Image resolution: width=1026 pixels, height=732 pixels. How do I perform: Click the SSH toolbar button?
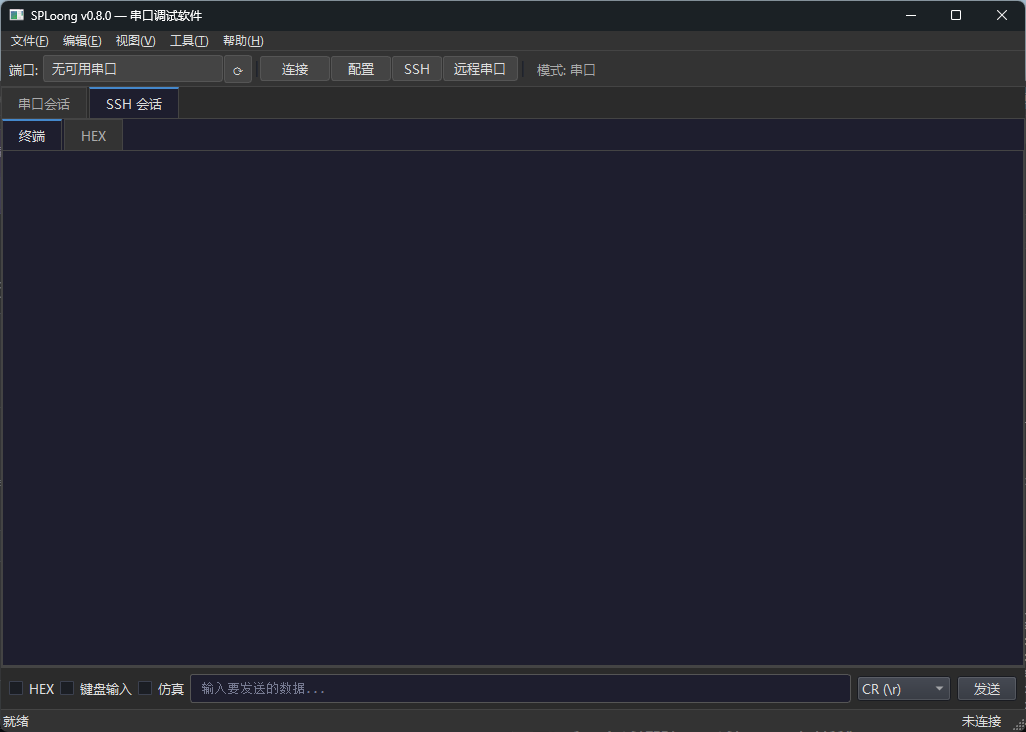pos(417,69)
